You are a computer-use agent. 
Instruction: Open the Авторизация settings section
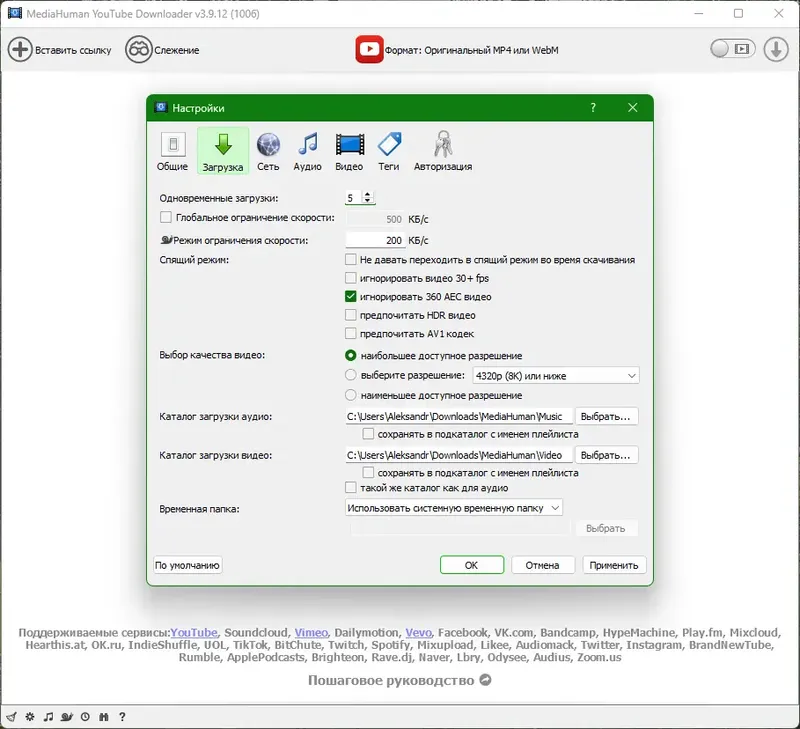click(x=442, y=148)
